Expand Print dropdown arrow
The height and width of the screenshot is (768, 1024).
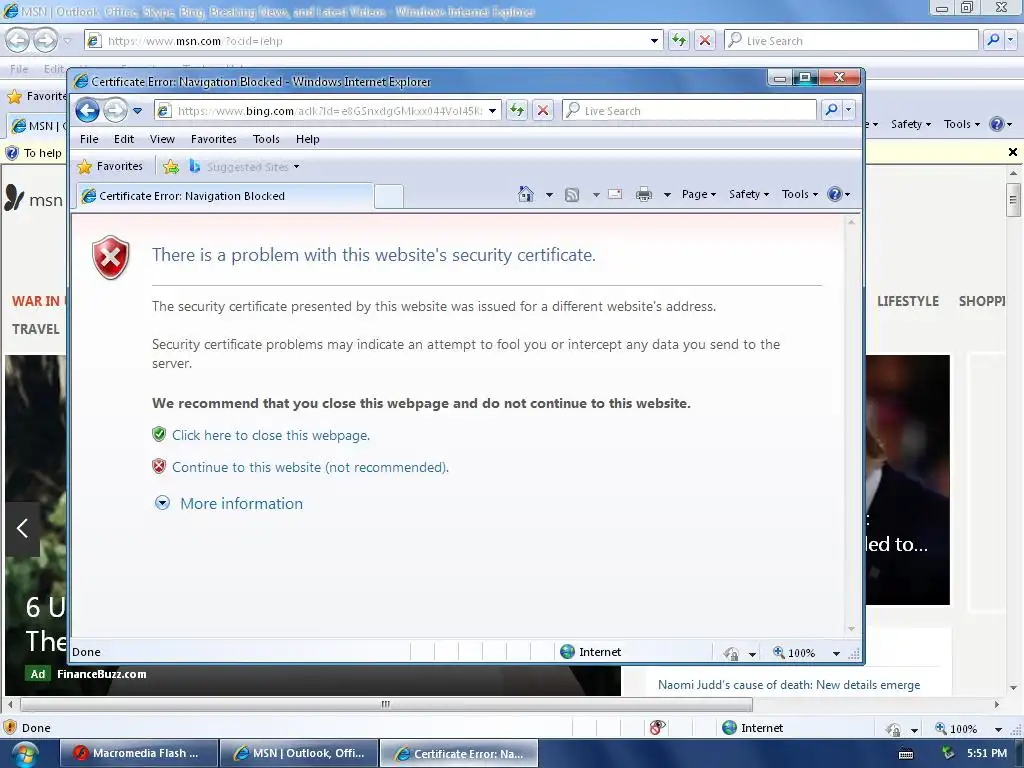tap(667, 195)
